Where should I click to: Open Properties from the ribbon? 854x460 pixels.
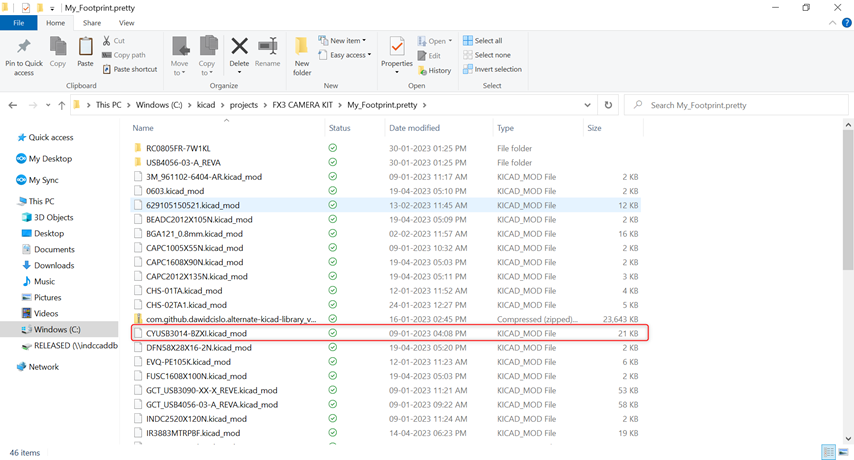coord(397,51)
